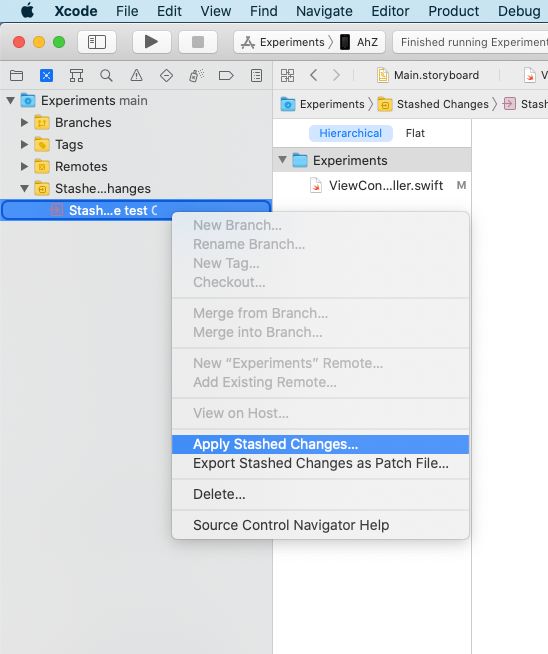Open the Xcode application menu
The image size is (548, 654).
(76, 11)
